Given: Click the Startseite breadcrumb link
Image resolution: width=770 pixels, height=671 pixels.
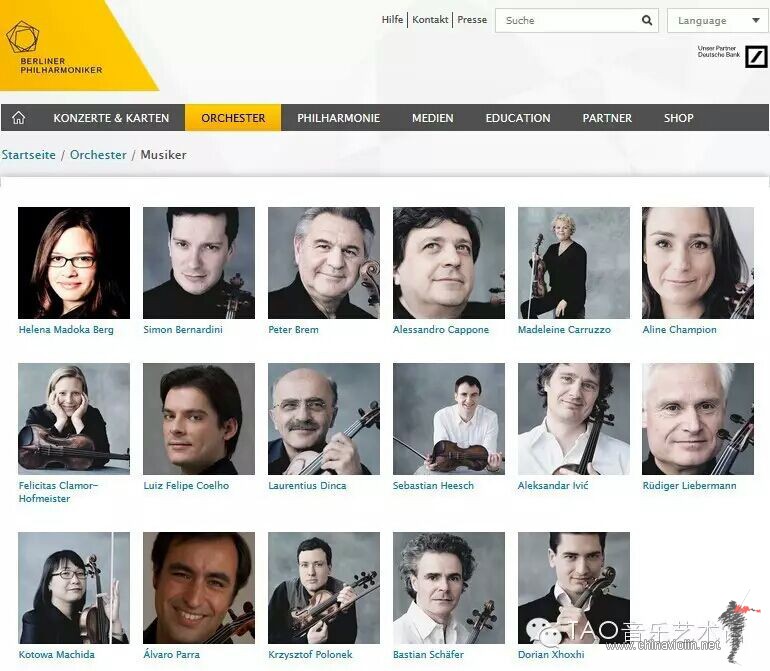Looking at the screenshot, I should pyautogui.click(x=28, y=155).
